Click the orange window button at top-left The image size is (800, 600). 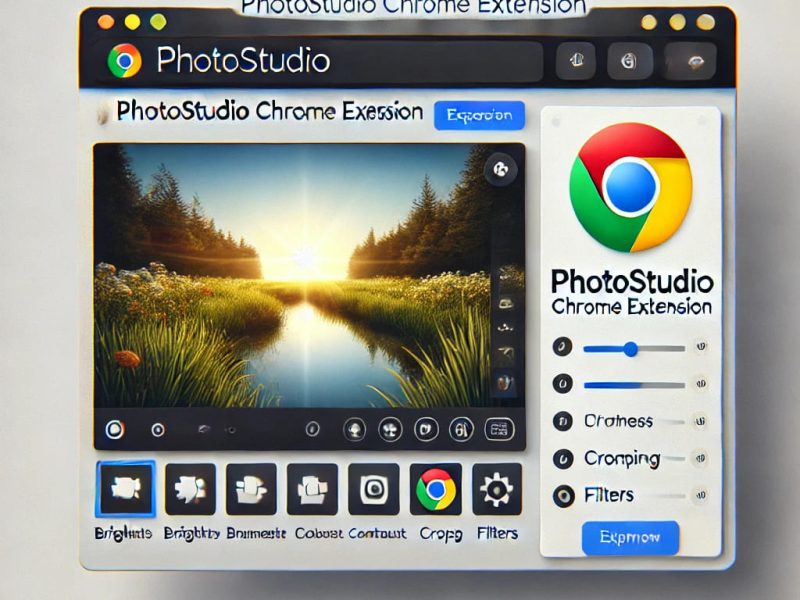click(106, 22)
